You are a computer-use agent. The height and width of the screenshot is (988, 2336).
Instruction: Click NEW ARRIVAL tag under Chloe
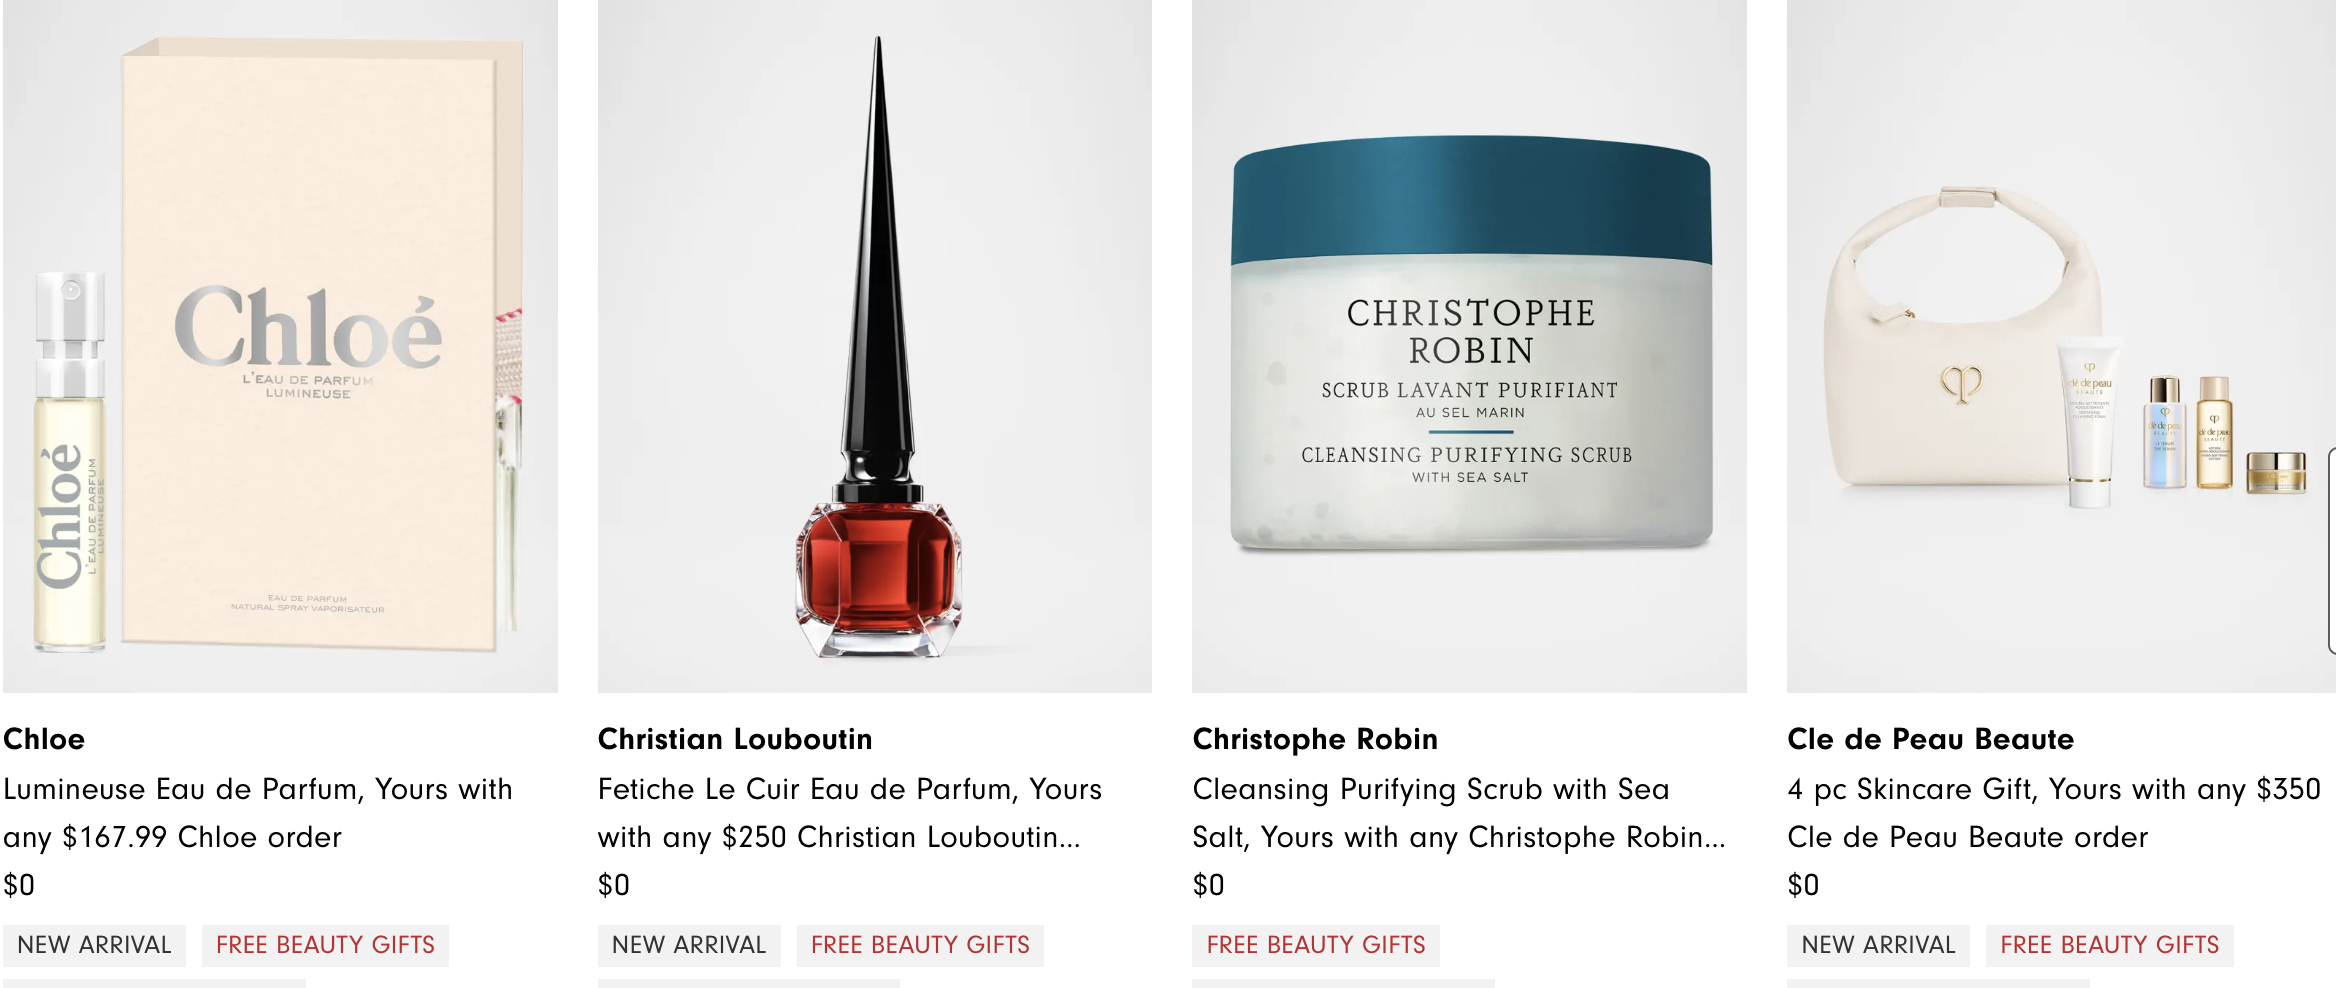94,945
